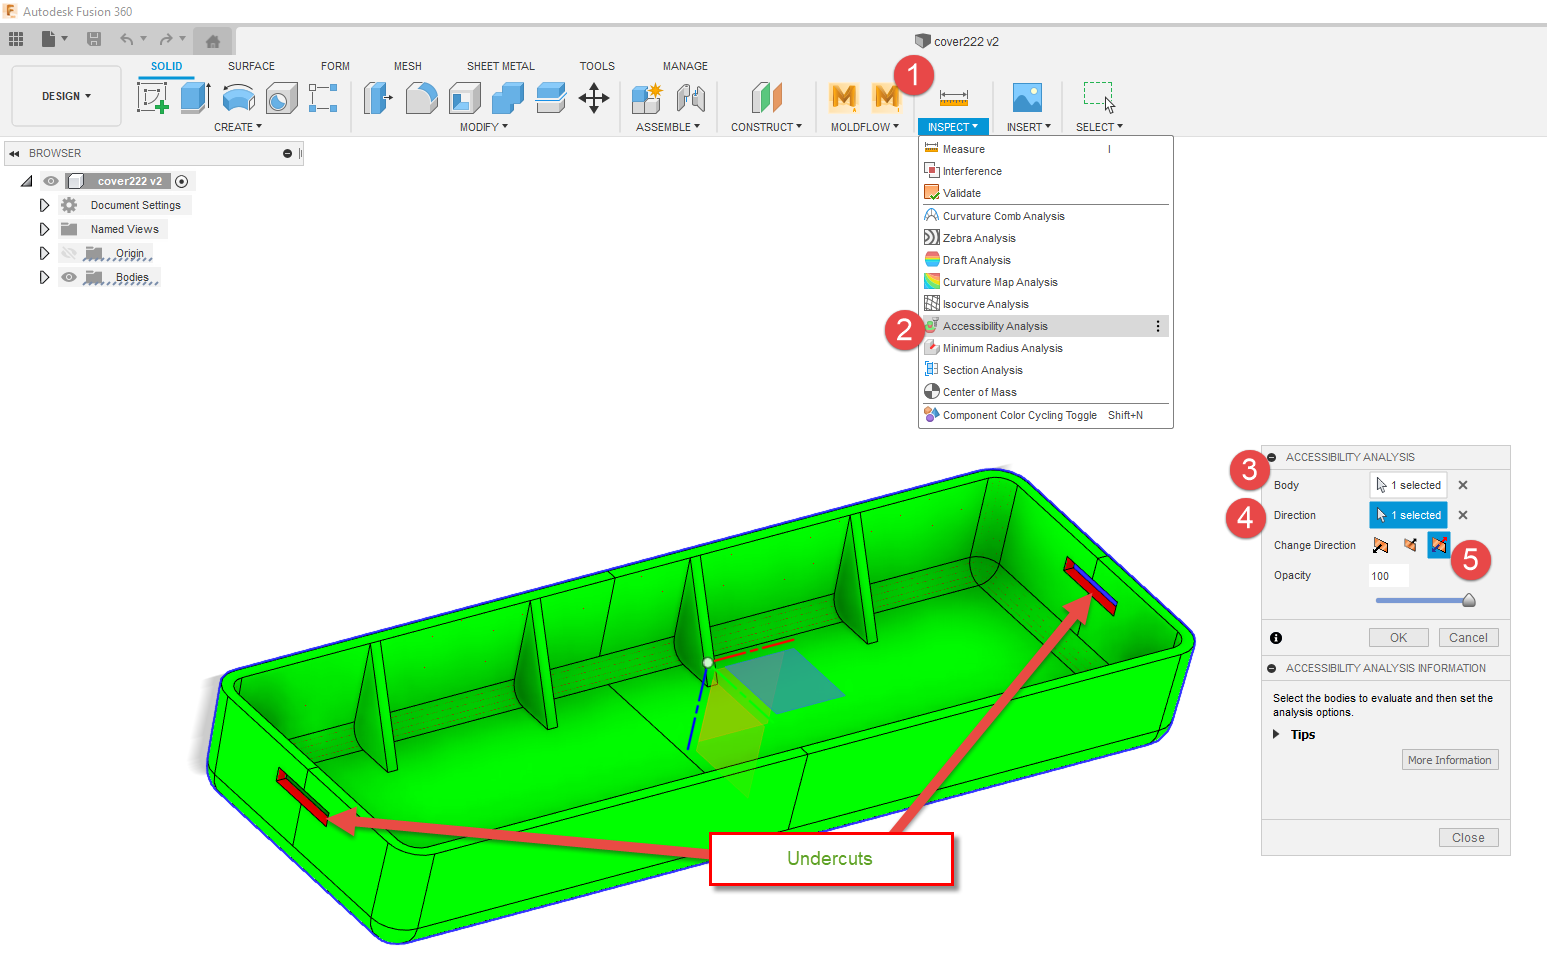The image size is (1547, 974).
Task: Open the CREATE dropdown menu
Action: [238, 127]
